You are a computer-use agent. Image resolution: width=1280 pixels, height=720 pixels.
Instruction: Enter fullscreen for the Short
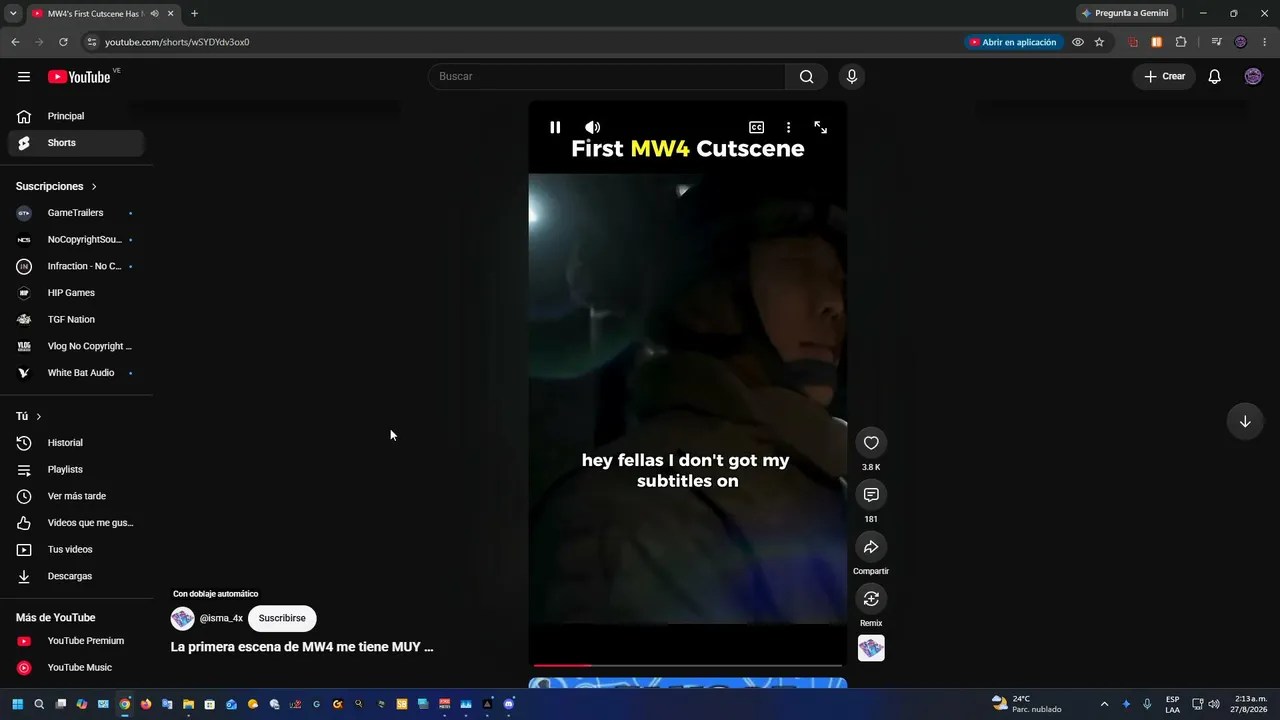820,127
